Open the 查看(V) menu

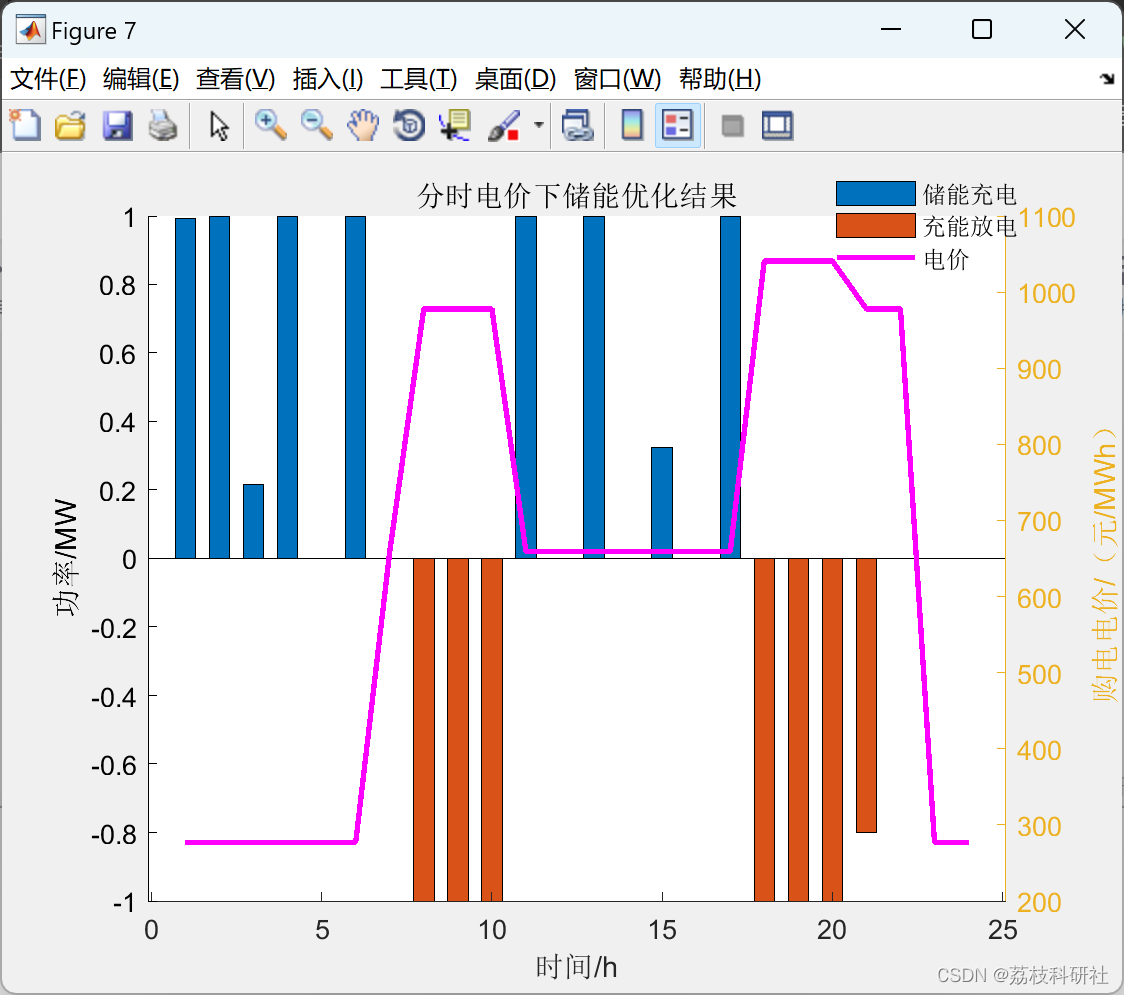tap(236, 79)
